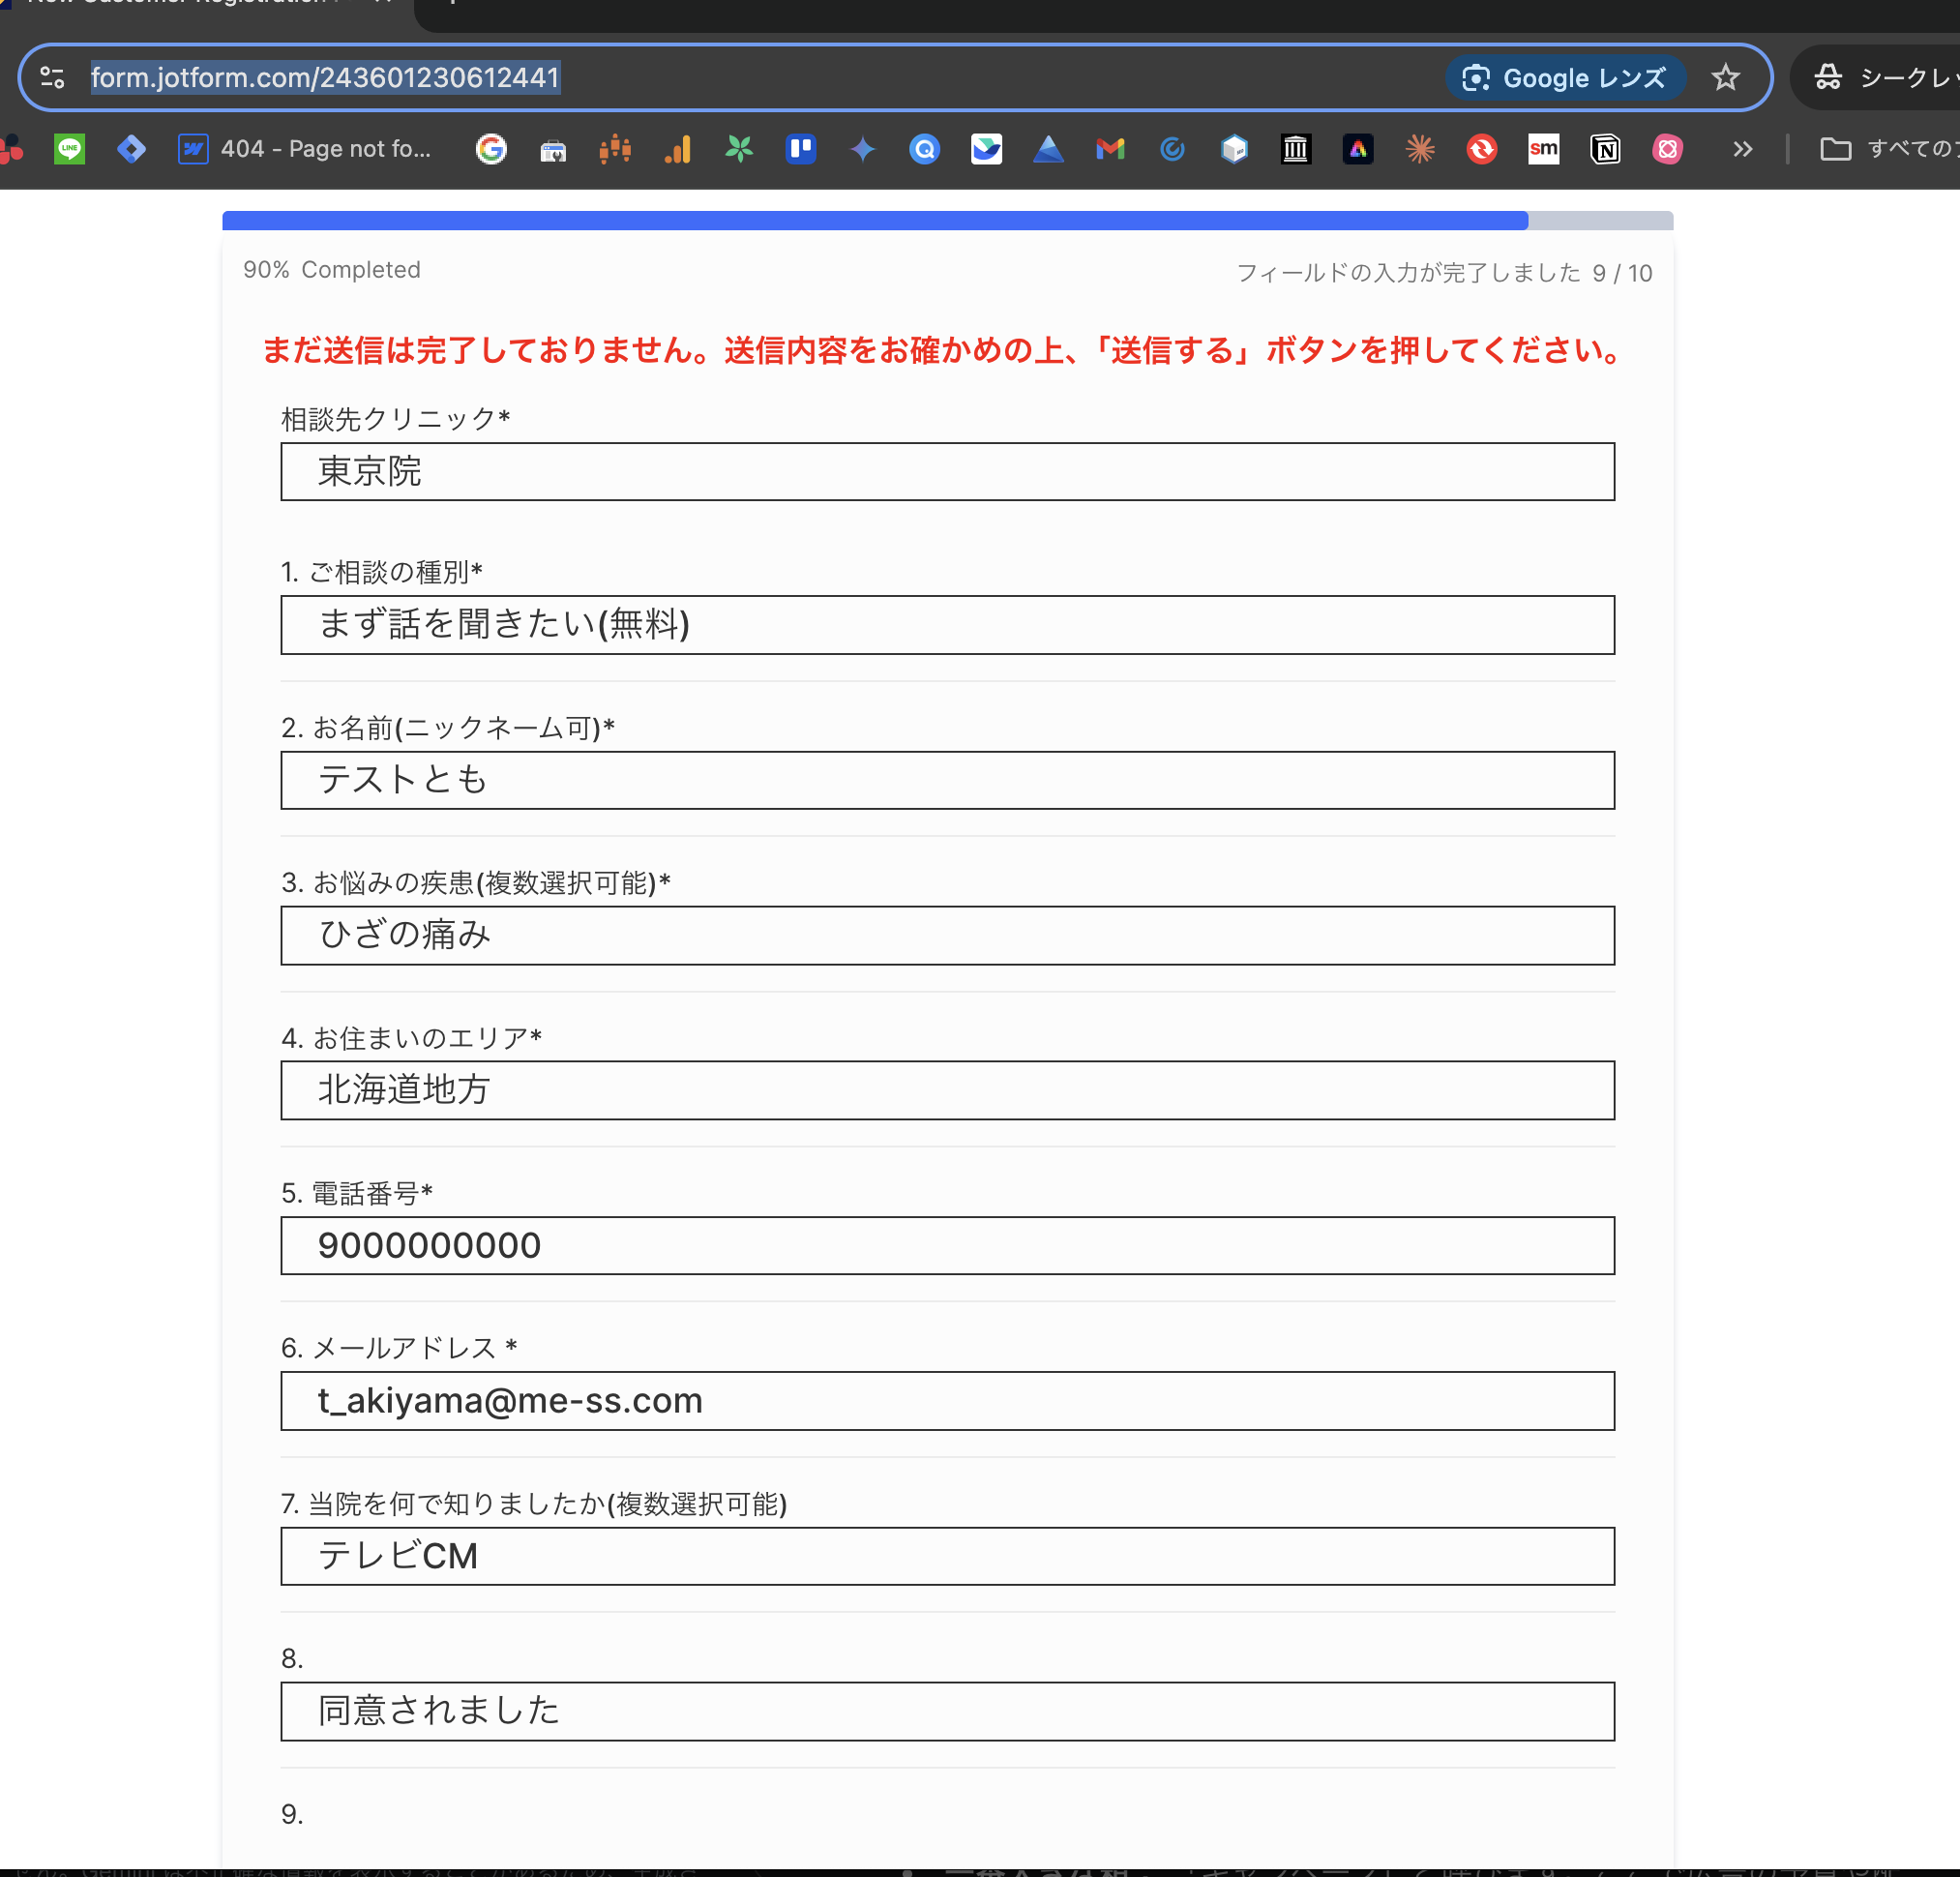
Task: Click the 相談先クリニック field showing 東京院
Action: pos(946,471)
